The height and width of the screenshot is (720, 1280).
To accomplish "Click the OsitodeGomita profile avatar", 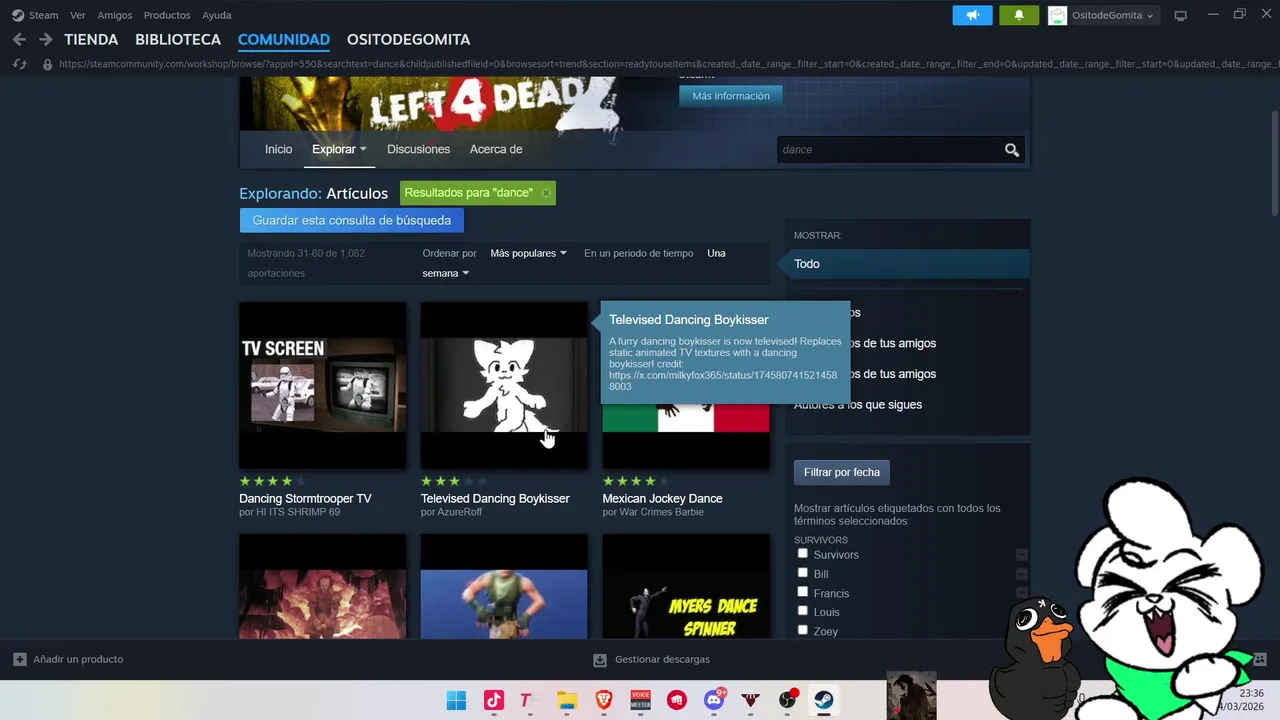I will pyautogui.click(x=1057, y=15).
